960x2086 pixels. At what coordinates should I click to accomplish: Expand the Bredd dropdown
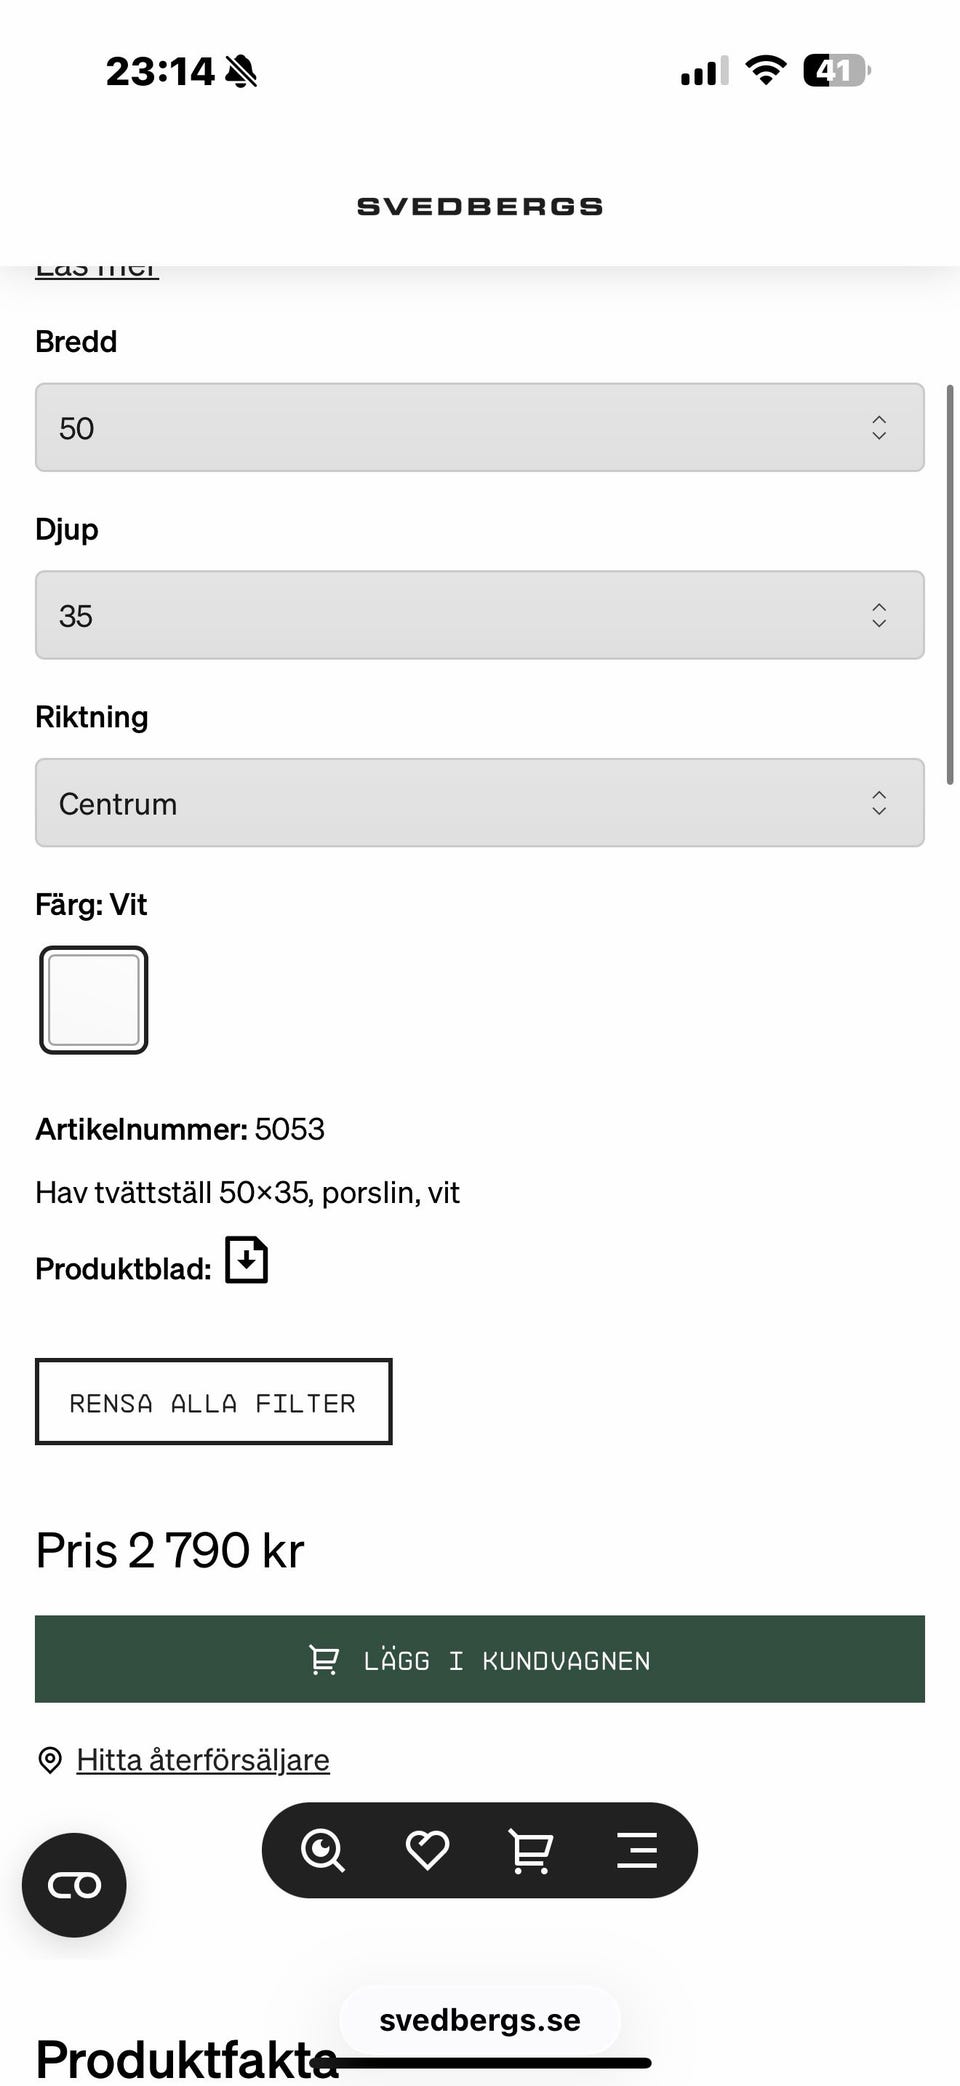pyautogui.click(x=480, y=427)
